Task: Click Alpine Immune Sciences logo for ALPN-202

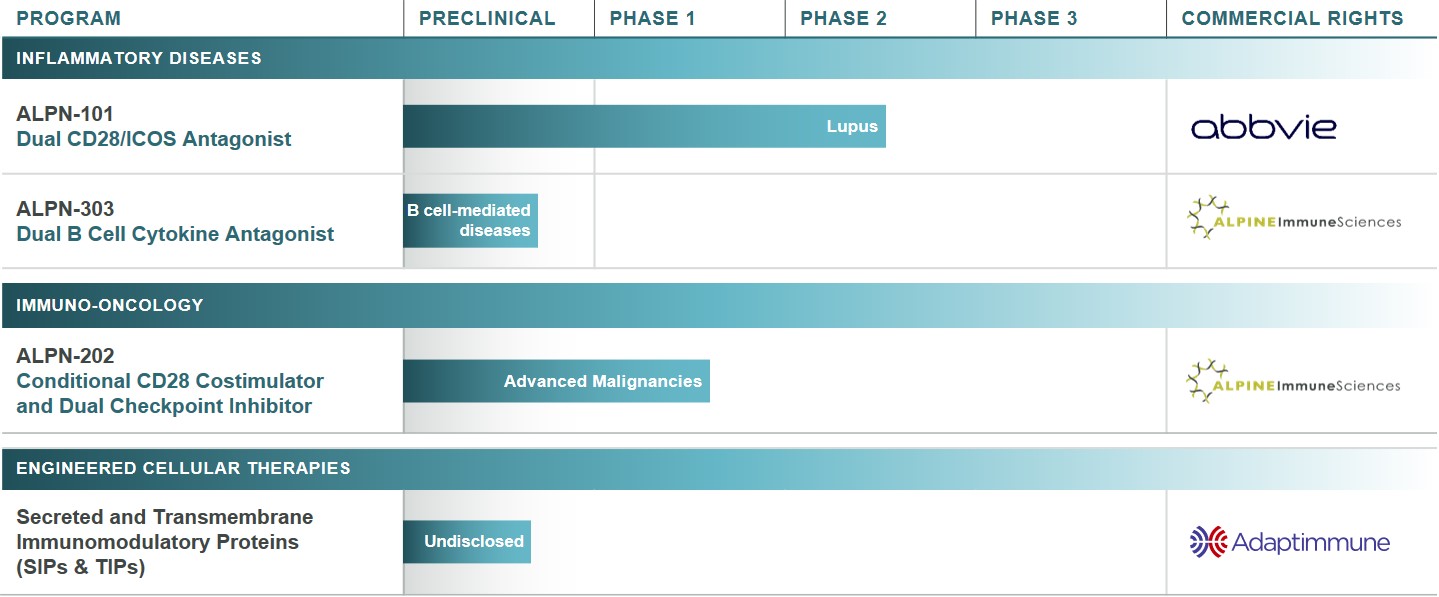Action: click(1294, 383)
